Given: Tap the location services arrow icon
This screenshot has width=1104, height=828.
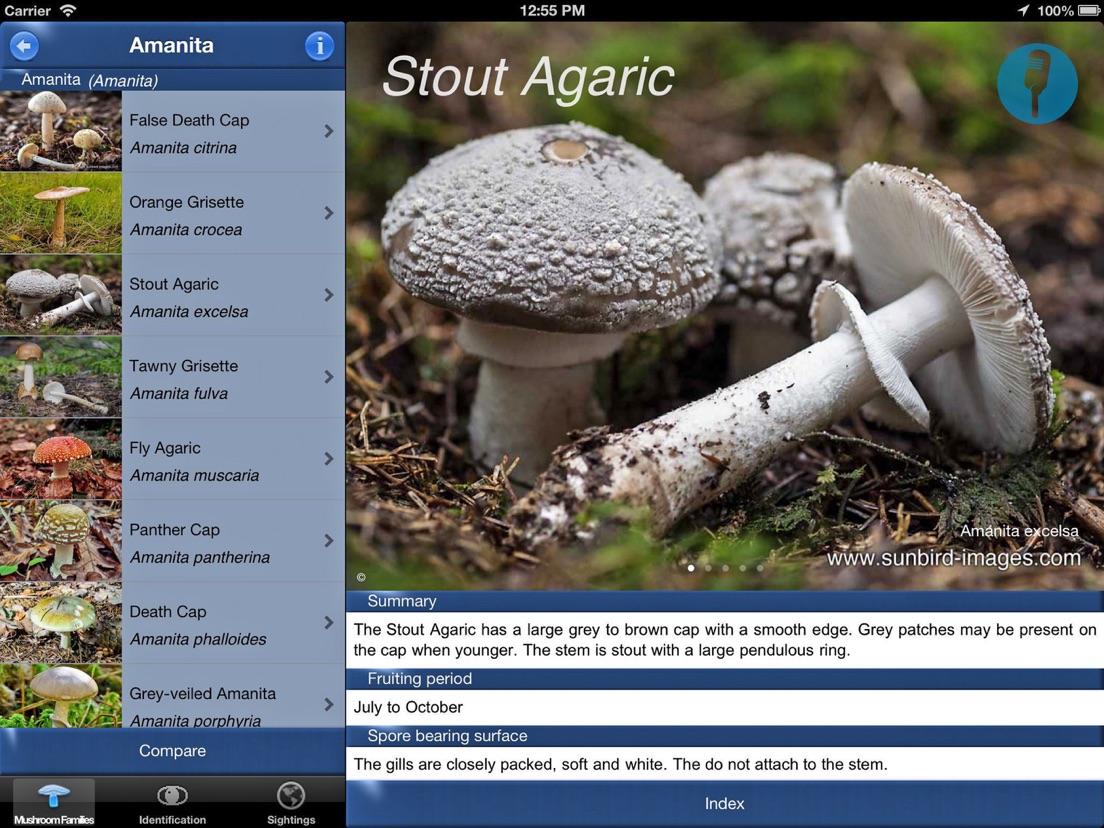Looking at the screenshot, I should click(1024, 10).
